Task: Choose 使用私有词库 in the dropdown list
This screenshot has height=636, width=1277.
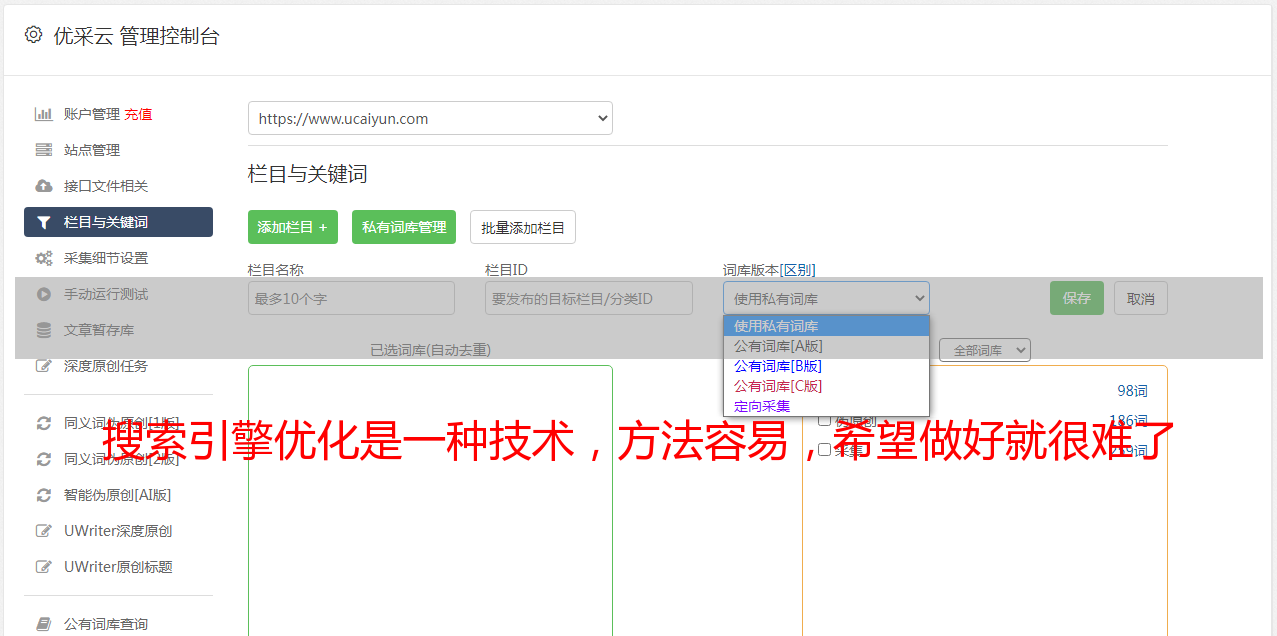Action: click(x=826, y=326)
